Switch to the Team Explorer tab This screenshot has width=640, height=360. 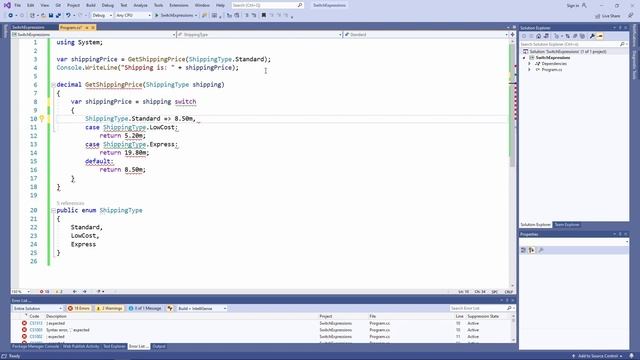(567, 225)
